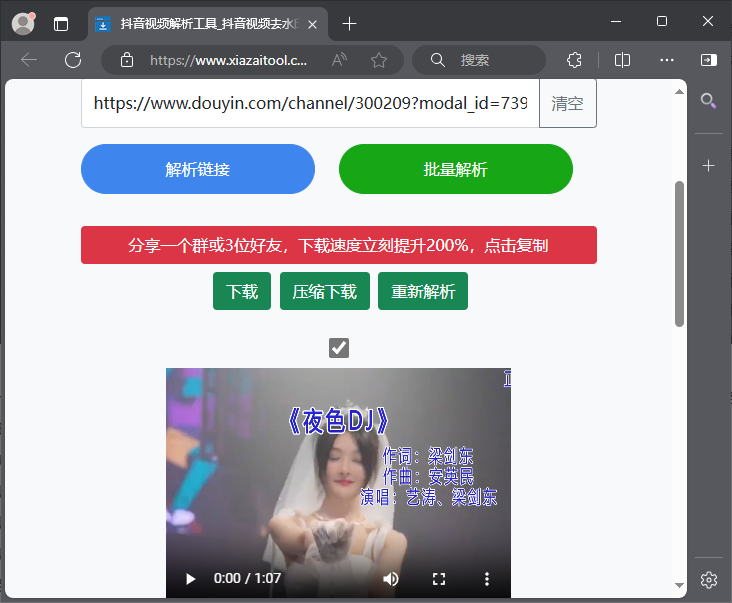Click the douyin link input field
This screenshot has height=603, width=732.
(x=310, y=103)
